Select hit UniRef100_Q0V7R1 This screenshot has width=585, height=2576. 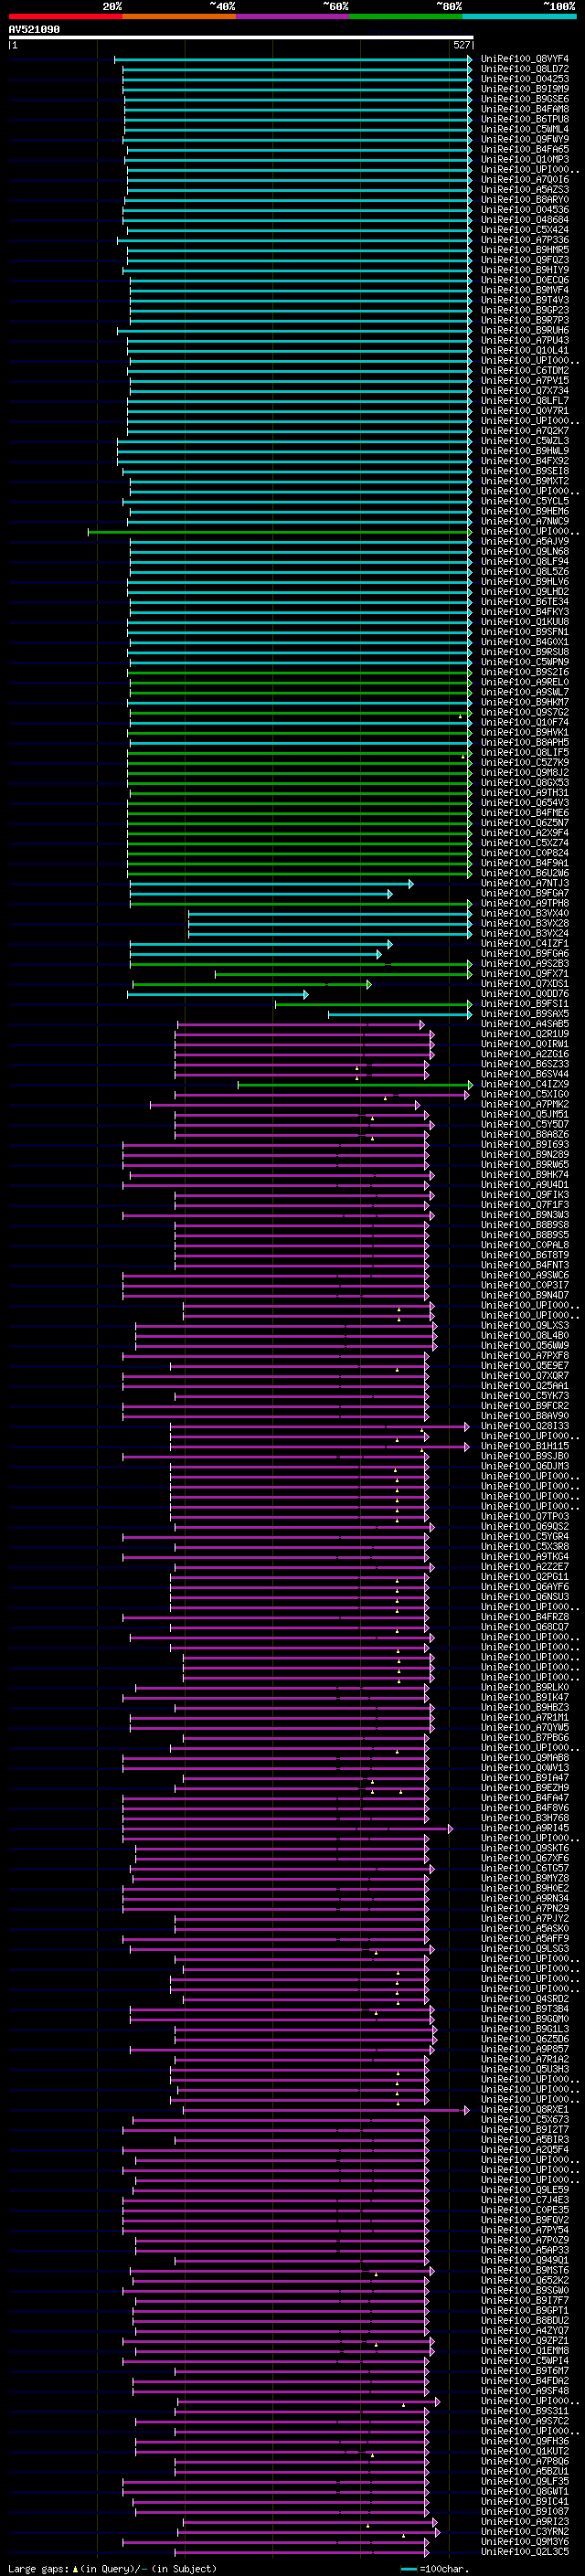click(x=524, y=411)
